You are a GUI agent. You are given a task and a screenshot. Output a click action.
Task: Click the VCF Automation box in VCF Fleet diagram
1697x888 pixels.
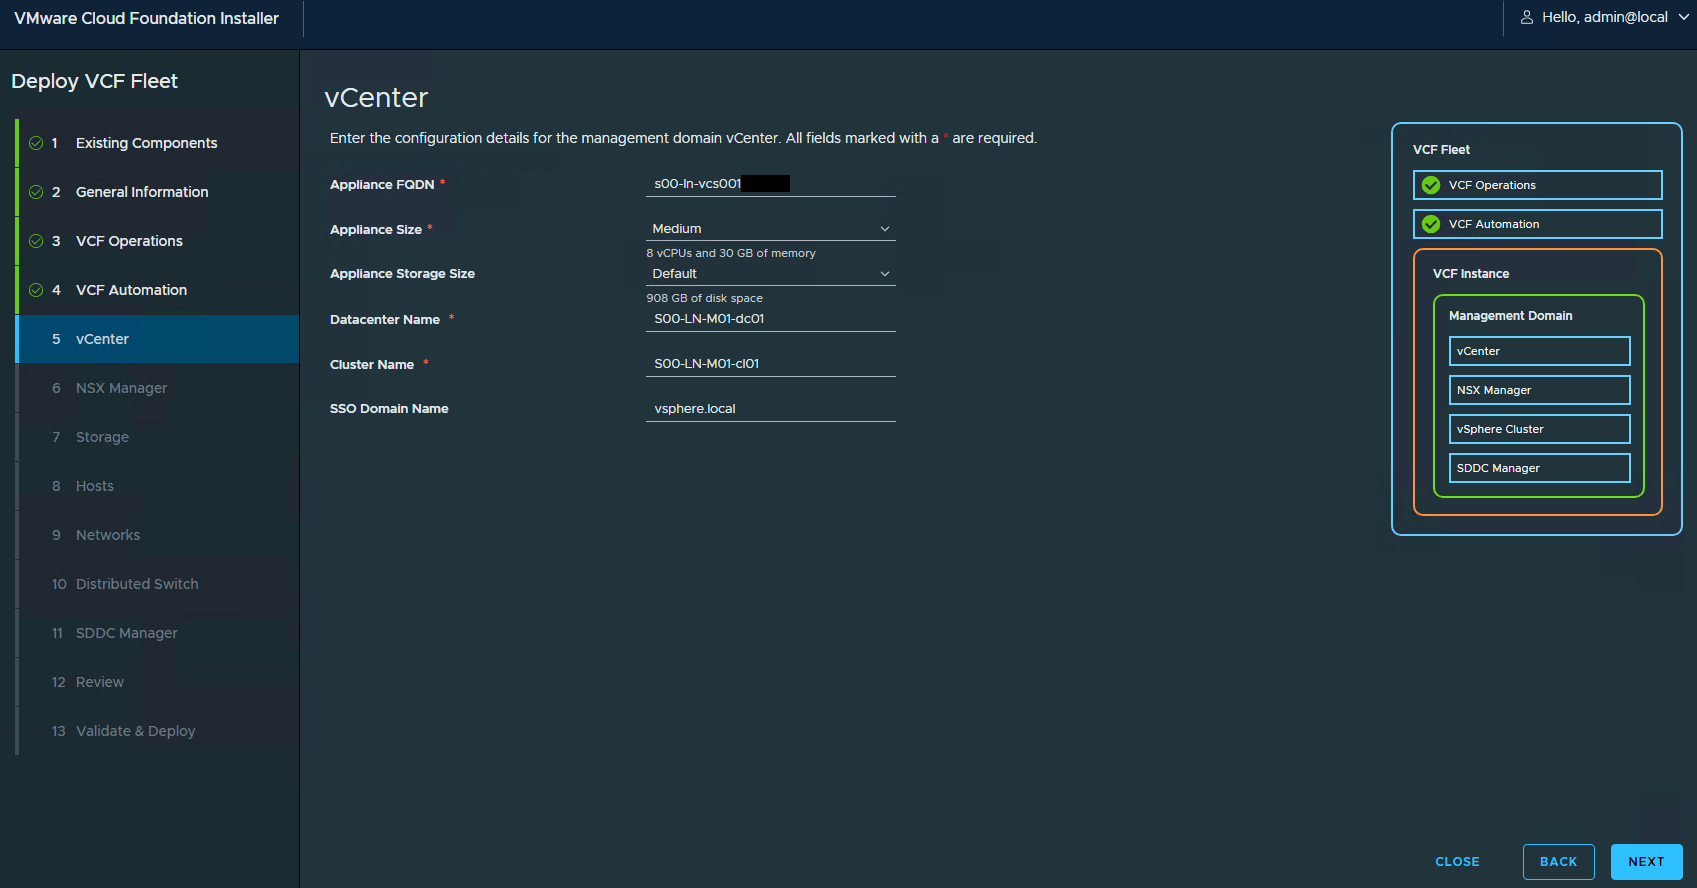pyautogui.click(x=1537, y=224)
